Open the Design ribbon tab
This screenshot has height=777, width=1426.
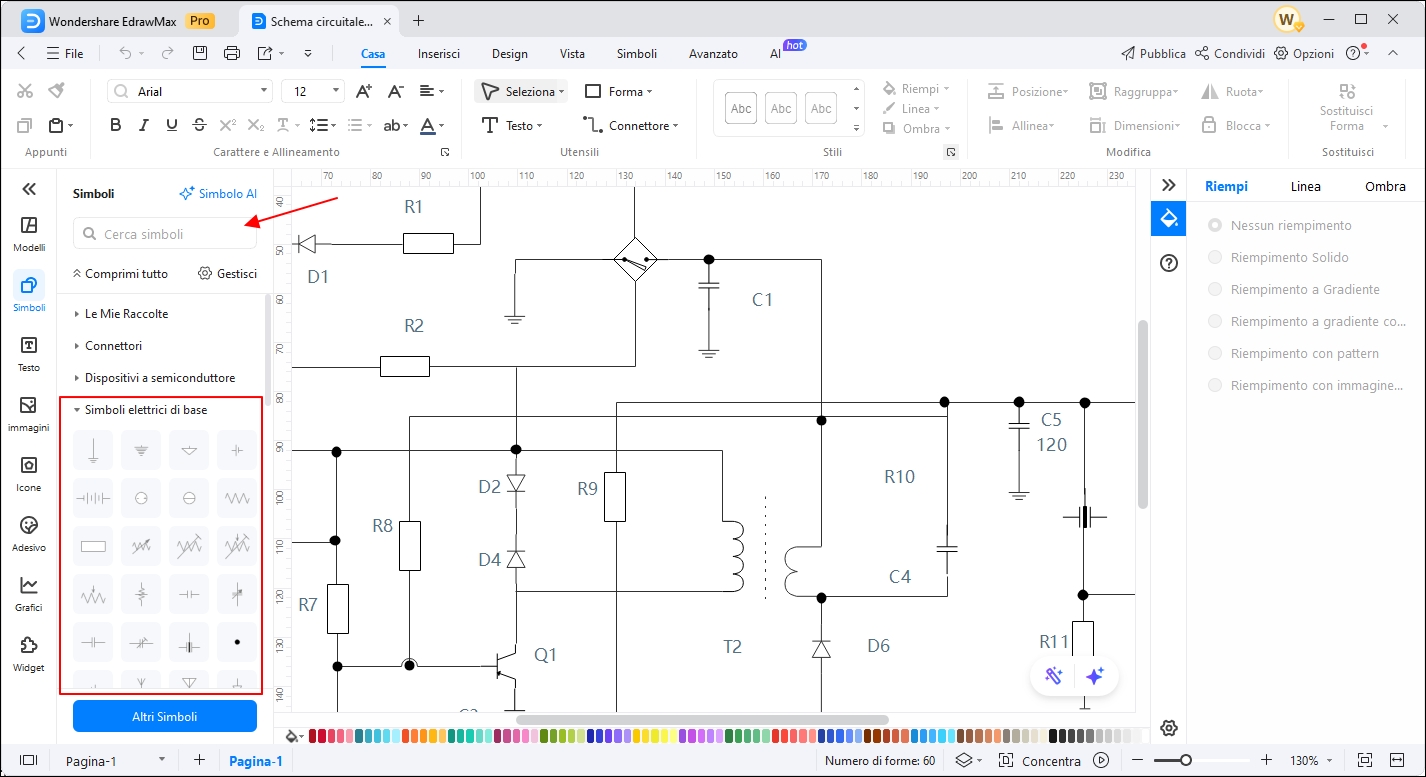(x=510, y=54)
